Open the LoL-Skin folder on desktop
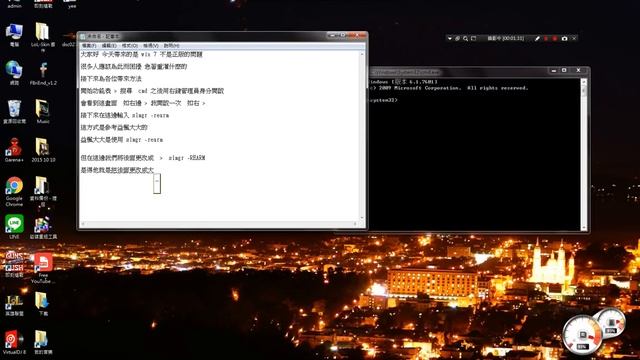Image resolution: width=640 pixels, height=360 pixels. 42,36
